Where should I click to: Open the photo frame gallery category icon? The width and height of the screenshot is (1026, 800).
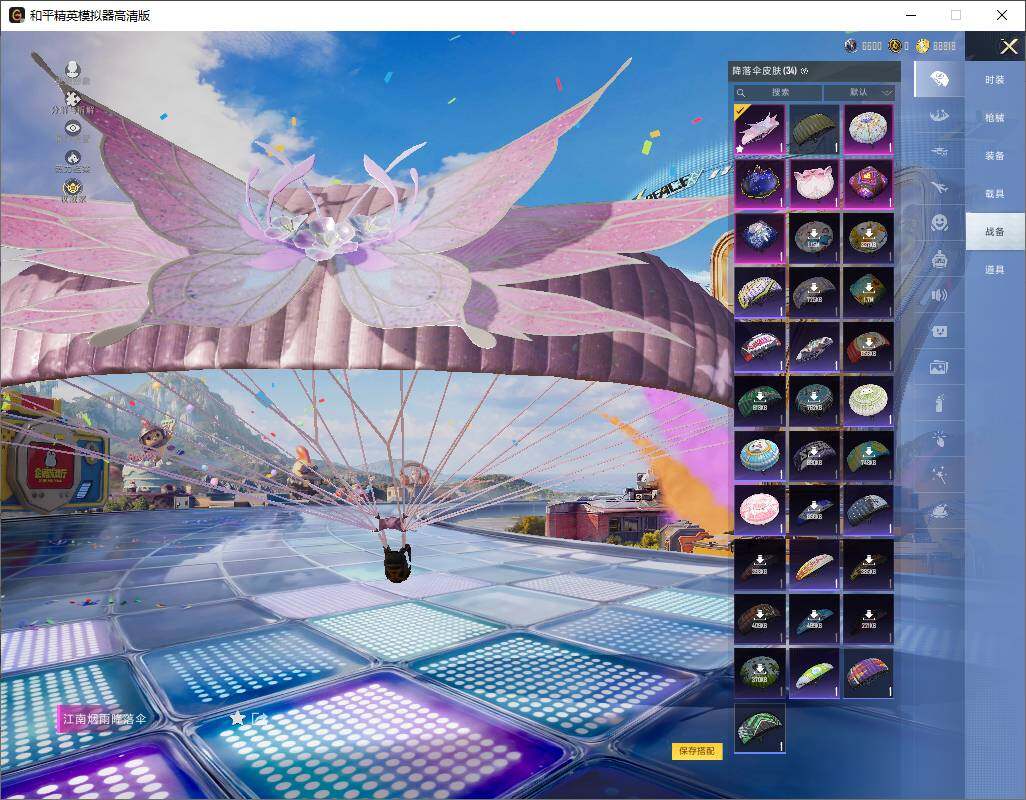click(939, 368)
